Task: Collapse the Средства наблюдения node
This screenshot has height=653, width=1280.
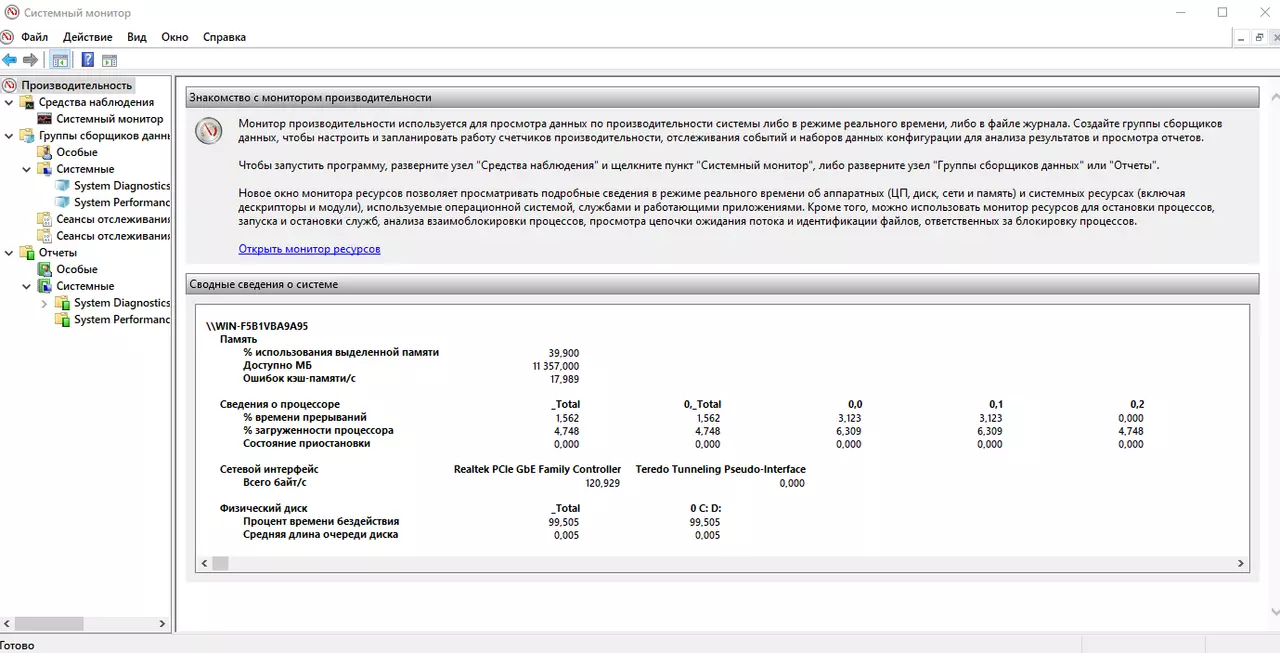Action: [x=10, y=102]
